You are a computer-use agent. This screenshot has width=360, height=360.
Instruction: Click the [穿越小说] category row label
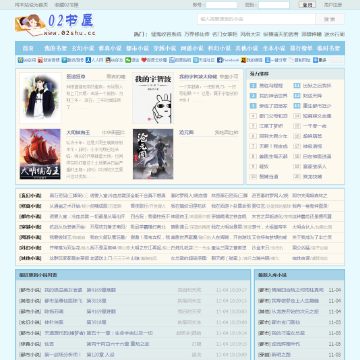(30, 227)
